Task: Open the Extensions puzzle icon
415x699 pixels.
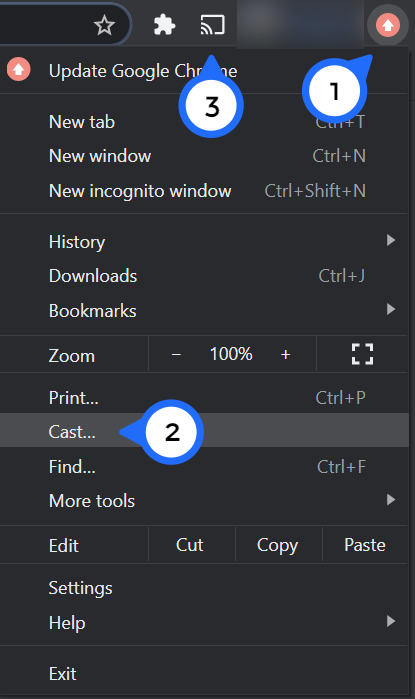Action: (164, 25)
